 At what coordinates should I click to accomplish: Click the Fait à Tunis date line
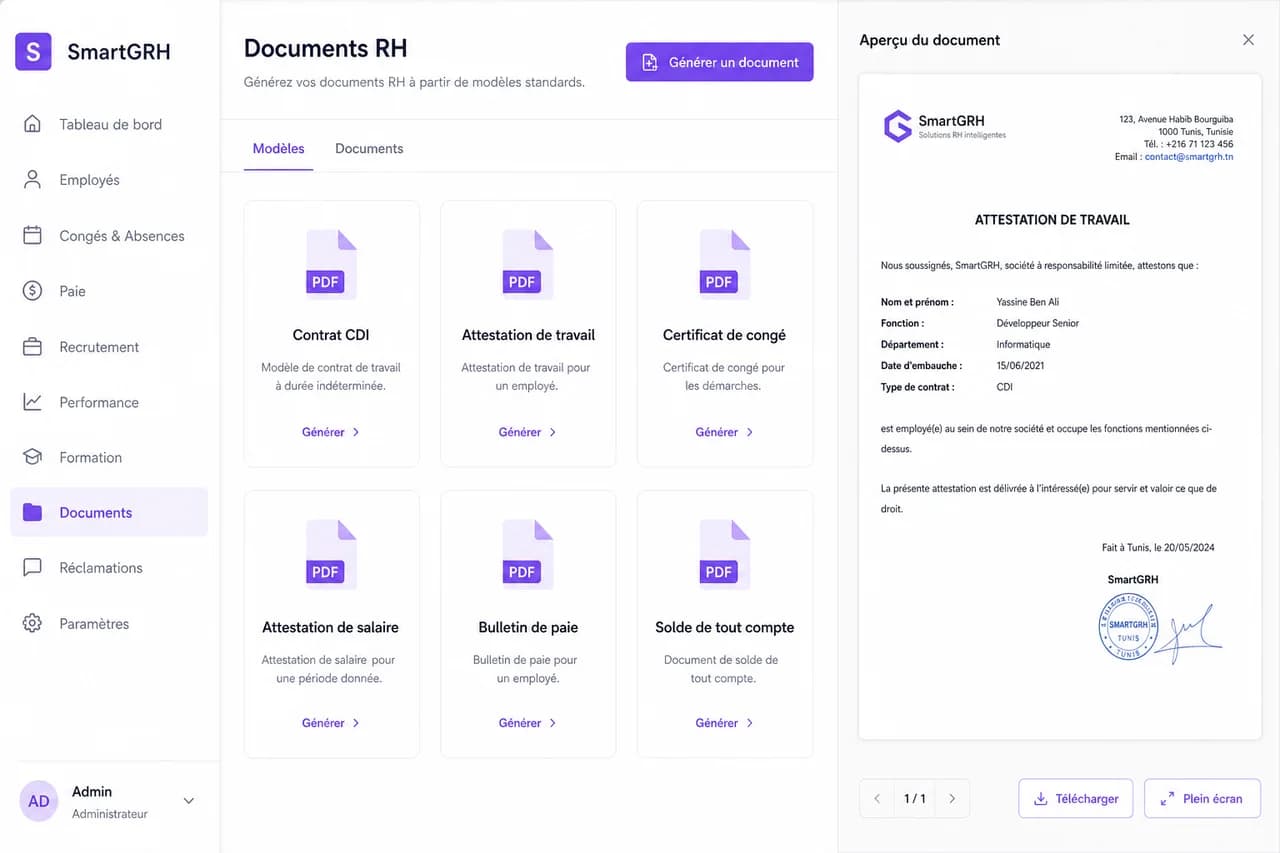[1158, 547]
